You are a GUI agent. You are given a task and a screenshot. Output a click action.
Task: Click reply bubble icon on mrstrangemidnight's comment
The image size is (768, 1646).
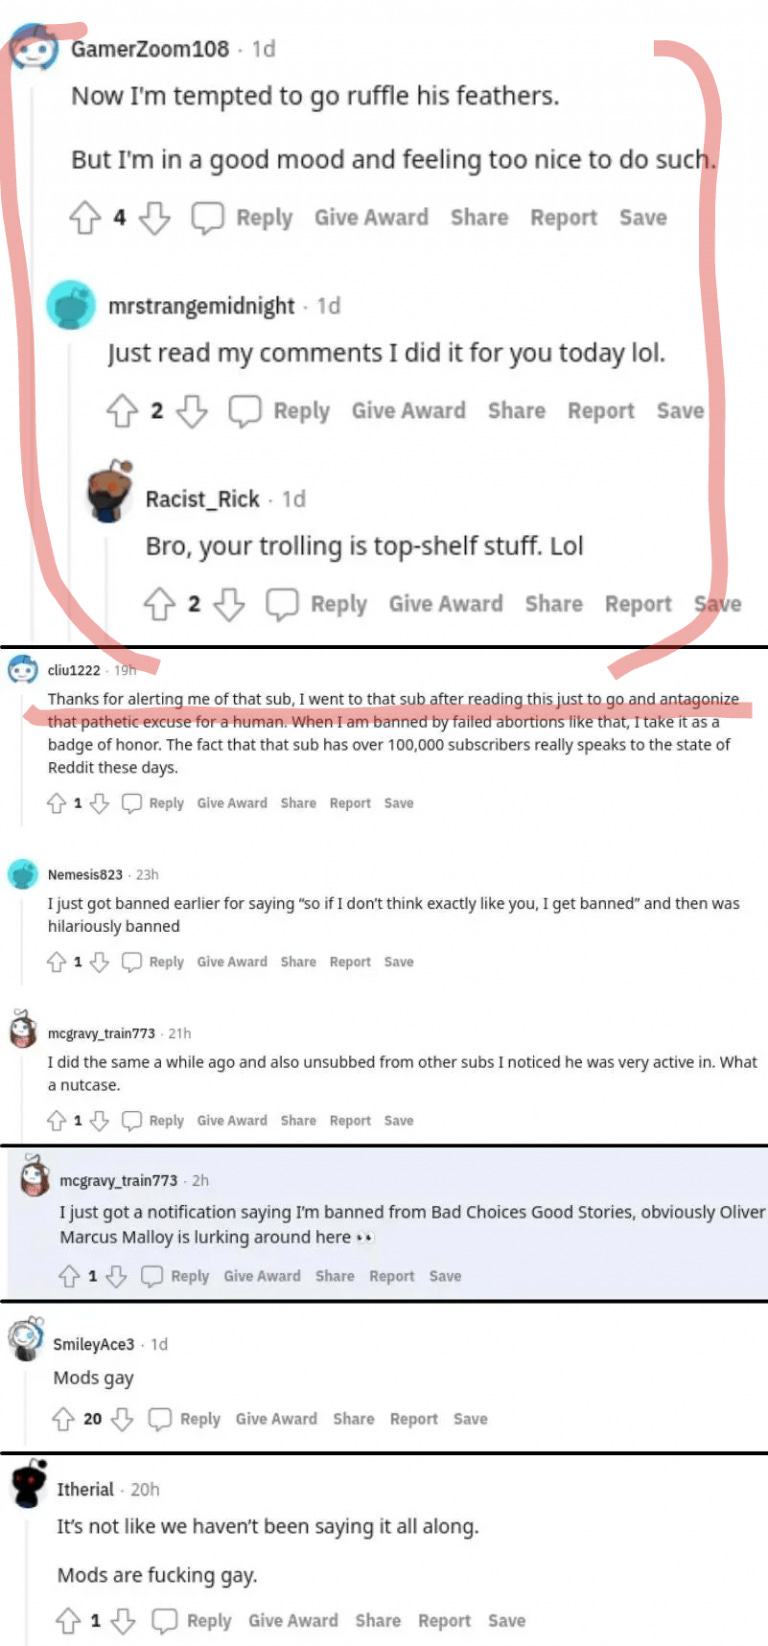[x=245, y=411]
